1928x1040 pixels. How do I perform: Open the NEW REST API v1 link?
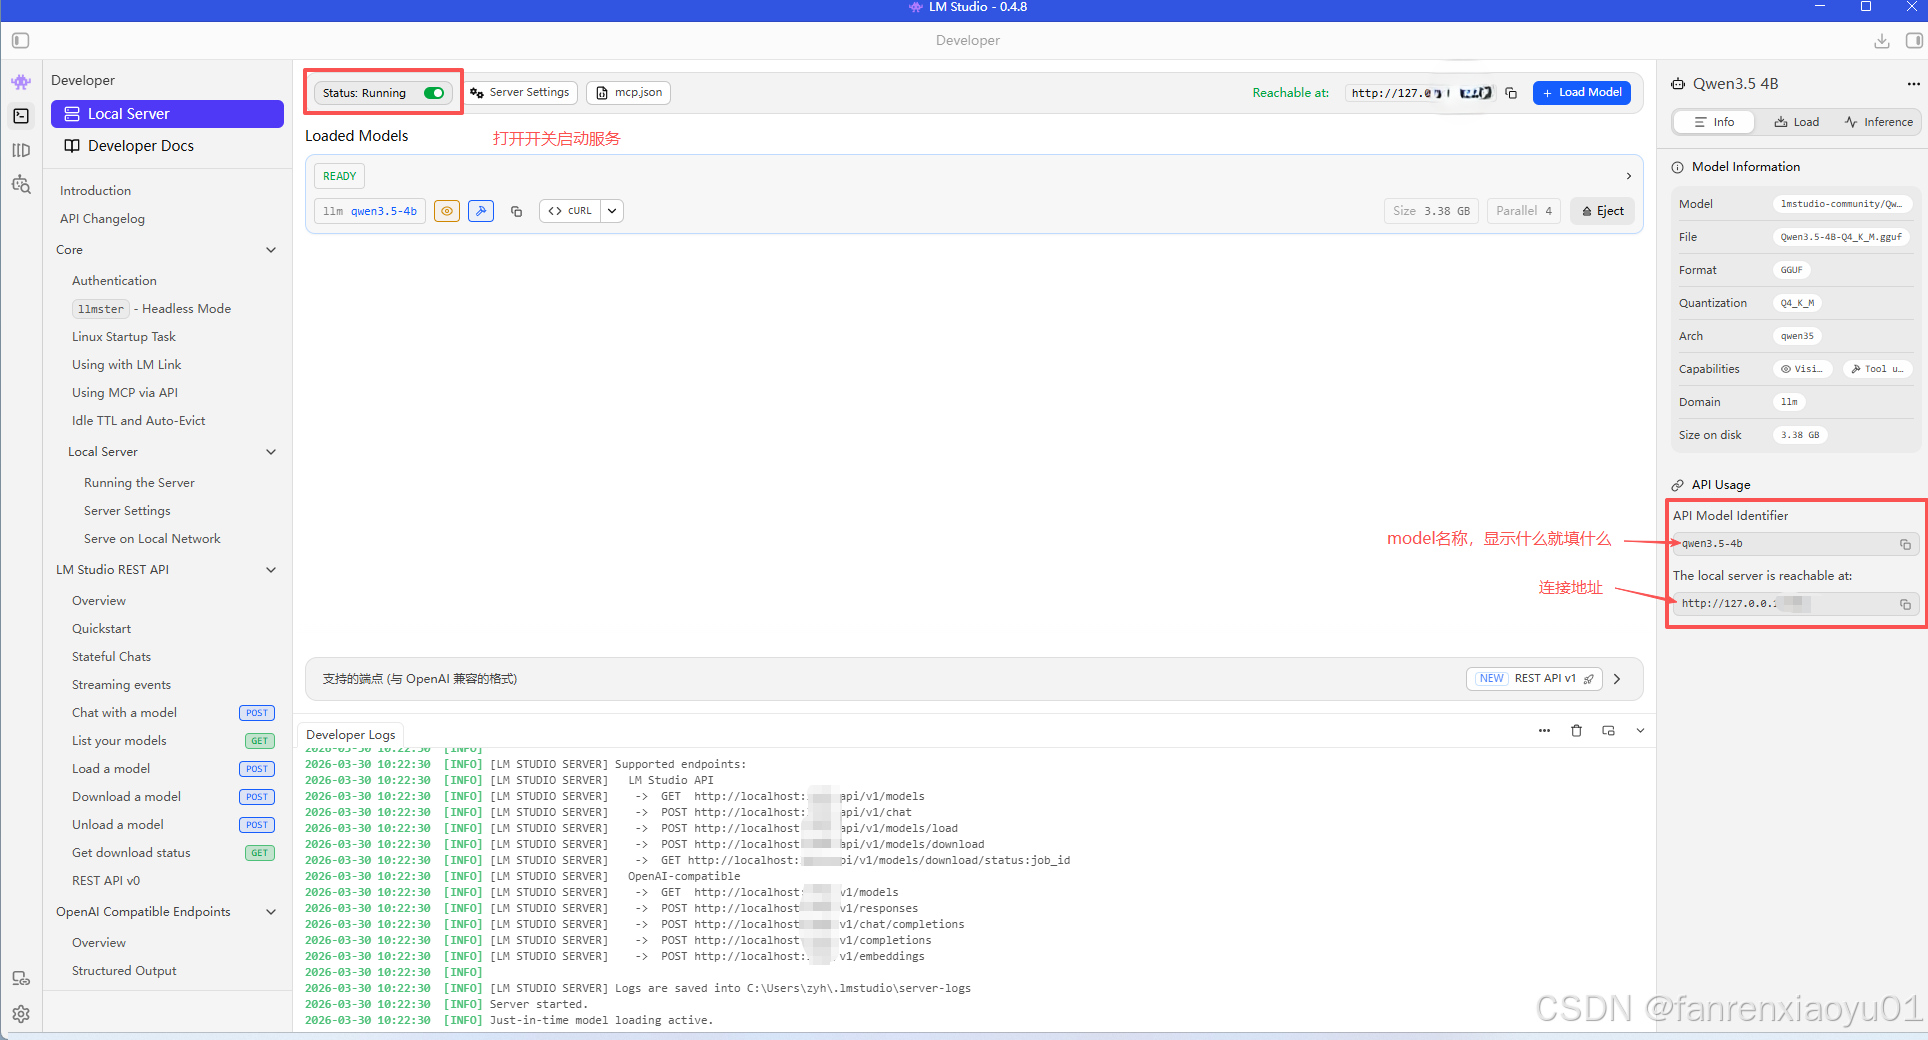[1534, 679]
